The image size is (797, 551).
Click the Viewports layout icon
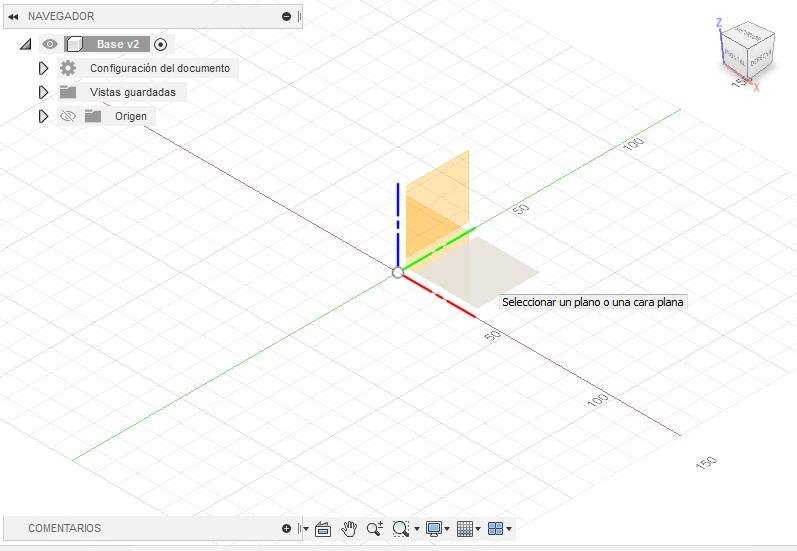pos(495,529)
